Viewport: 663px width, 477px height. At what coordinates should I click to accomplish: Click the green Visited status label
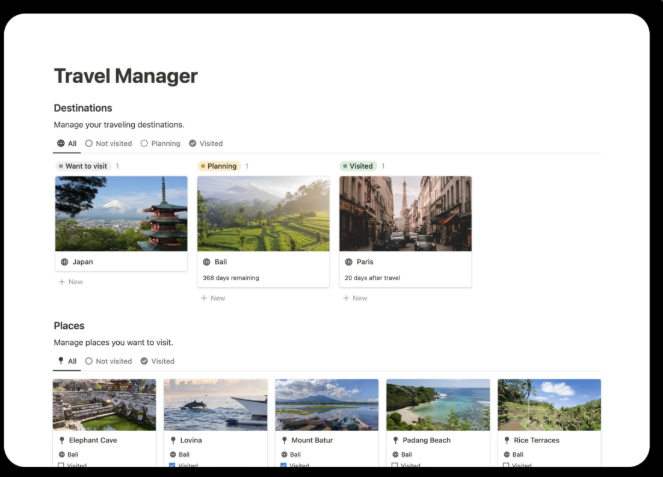(x=358, y=166)
